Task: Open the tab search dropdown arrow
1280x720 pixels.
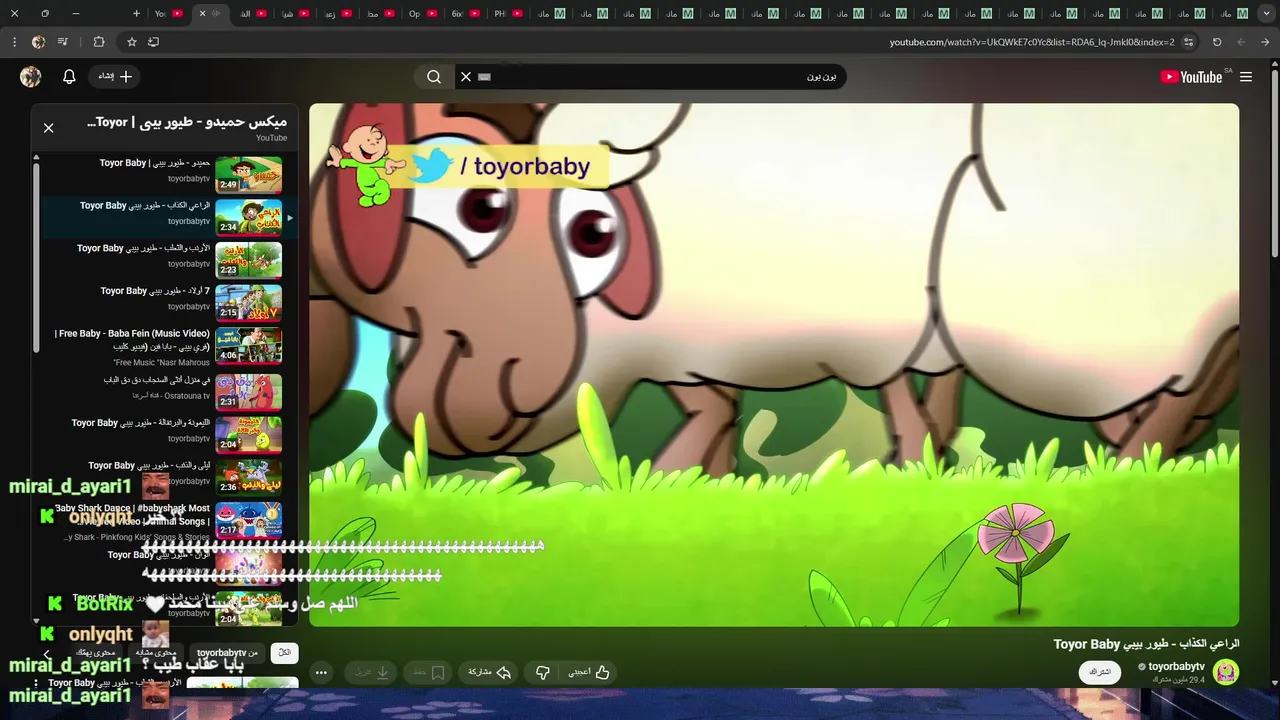Action: (1265, 14)
